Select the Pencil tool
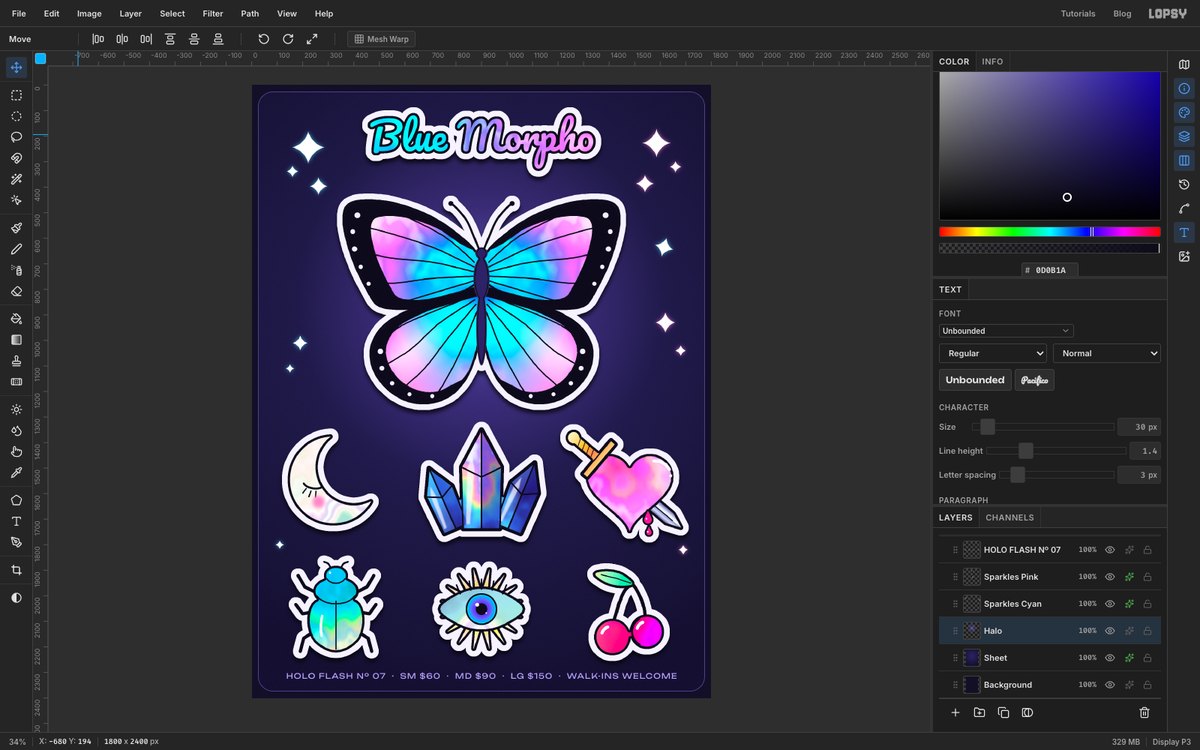 click(x=16, y=249)
